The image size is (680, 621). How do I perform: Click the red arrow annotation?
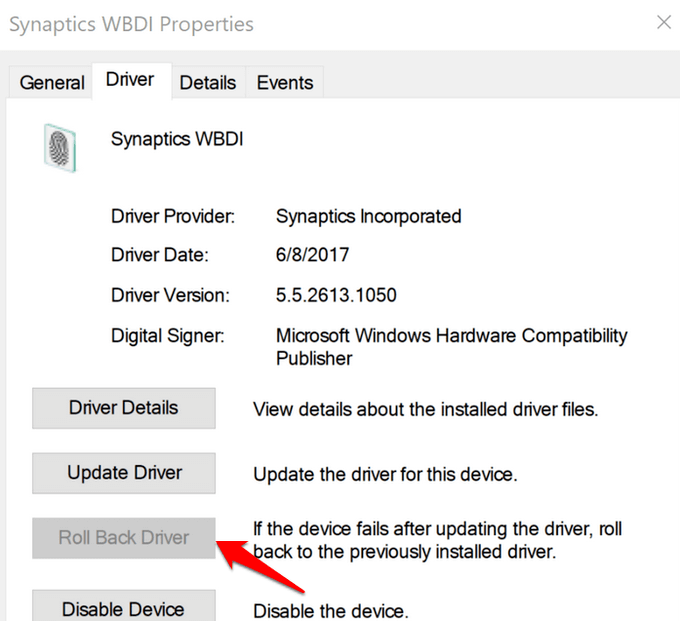point(259,565)
